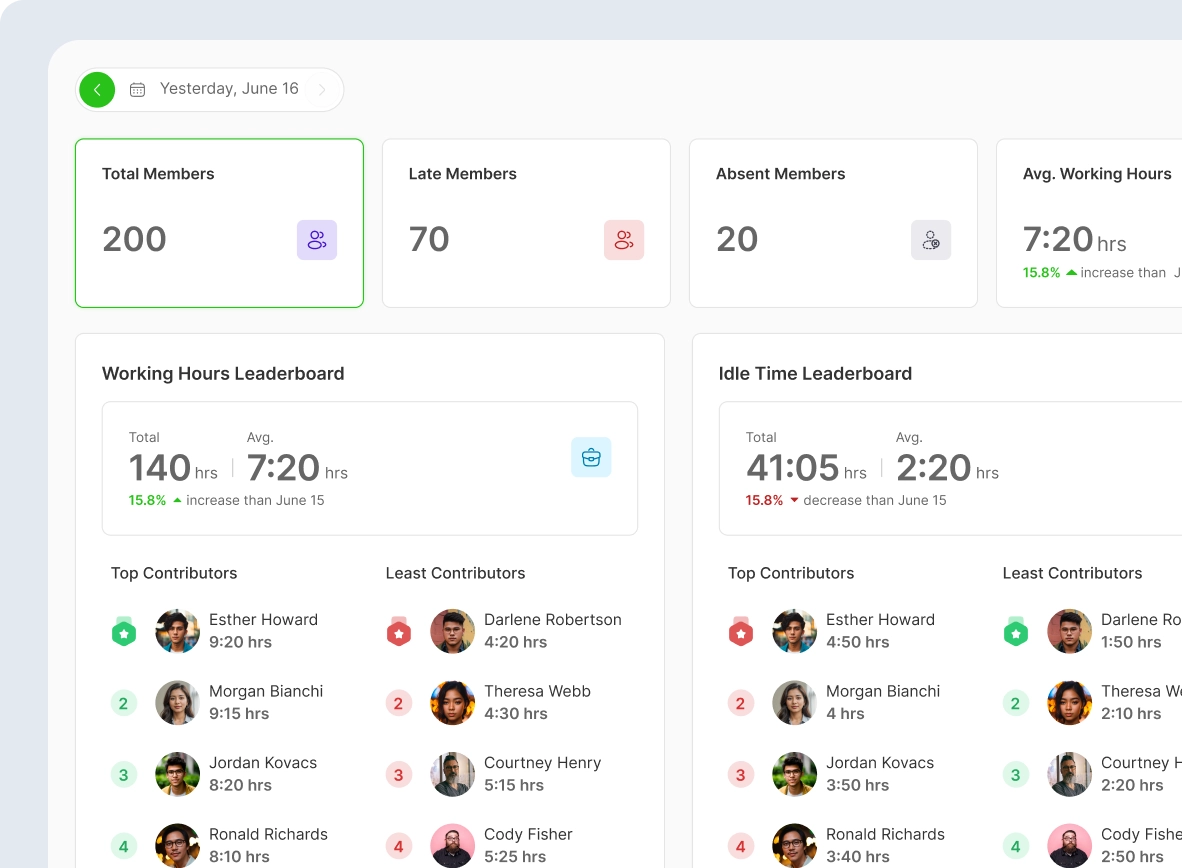Click the blue briefcase icon in Working Hours
This screenshot has height=868, width=1182.
(x=591, y=457)
